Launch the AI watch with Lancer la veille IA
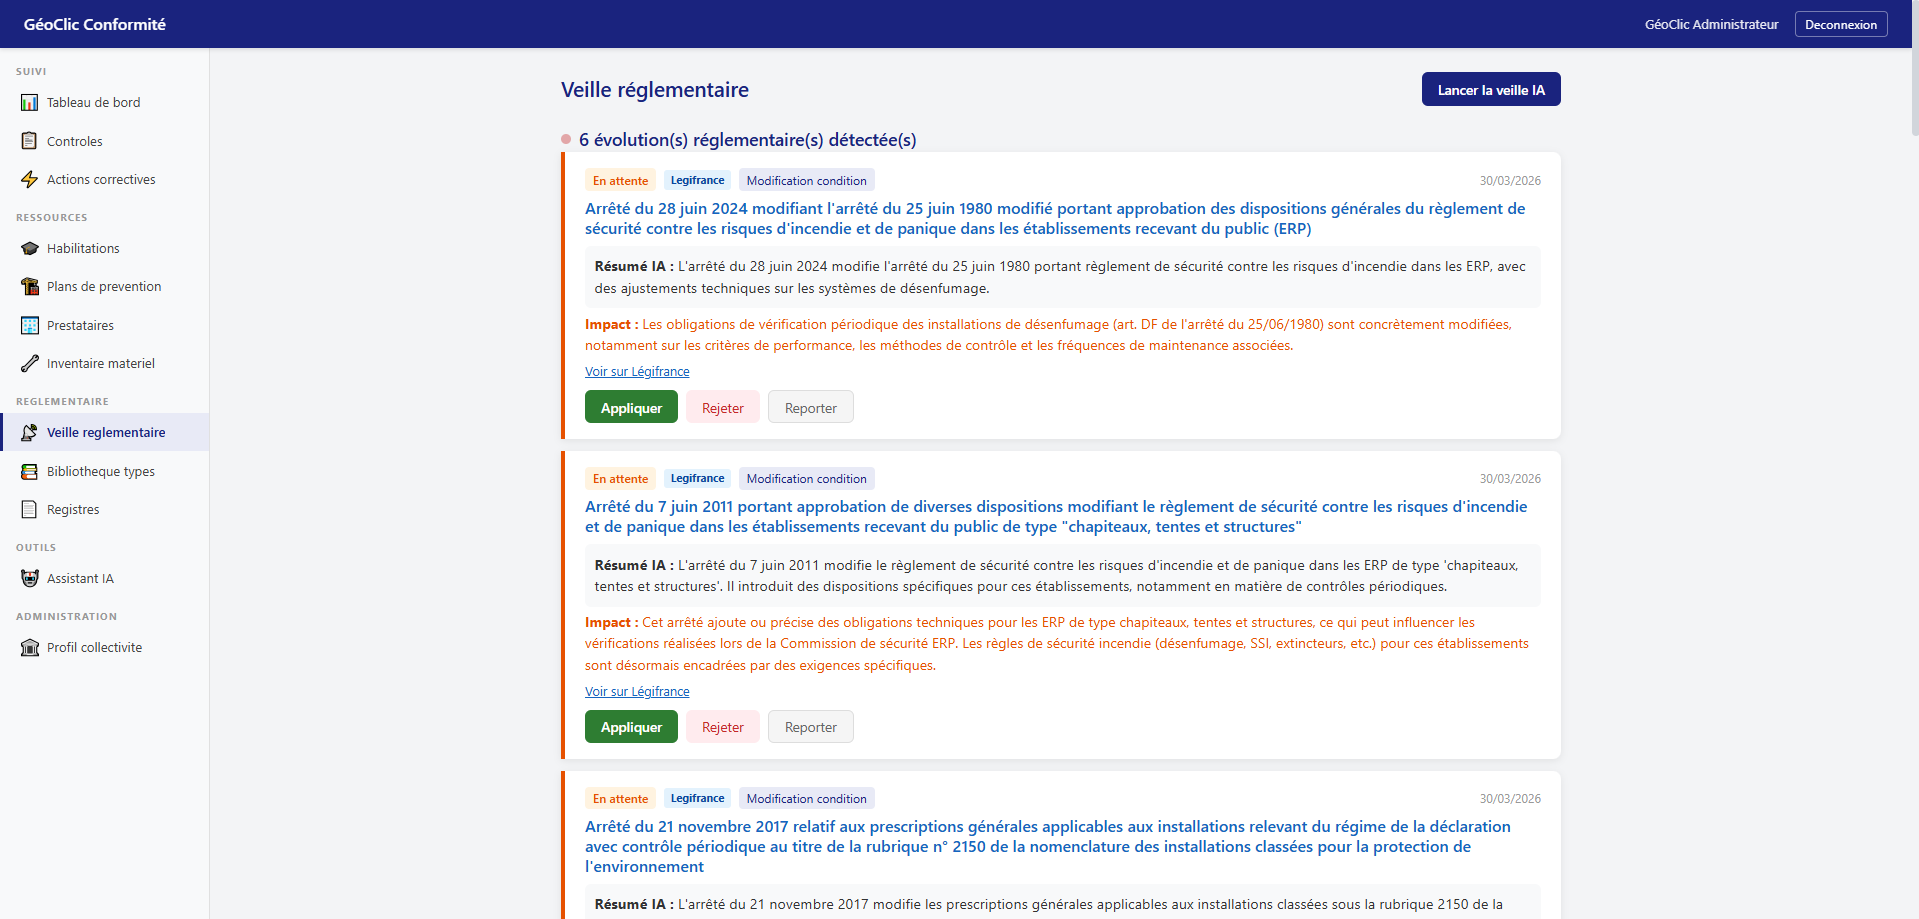Screen dimensions: 1919x919 coord(1490,90)
